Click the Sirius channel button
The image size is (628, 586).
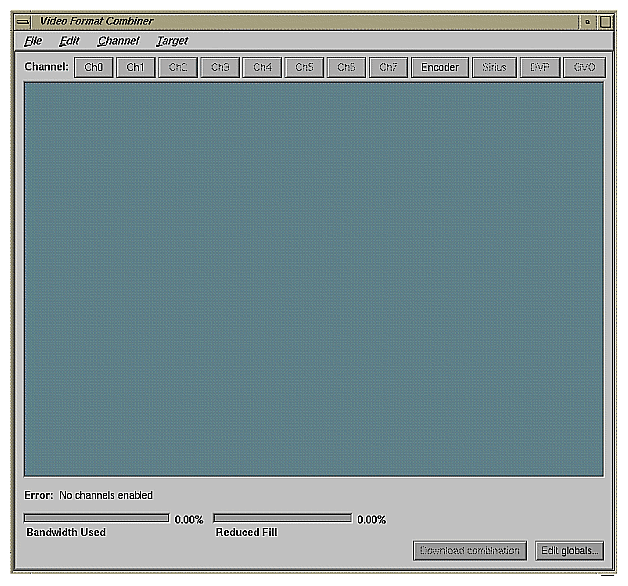point(494,67)
